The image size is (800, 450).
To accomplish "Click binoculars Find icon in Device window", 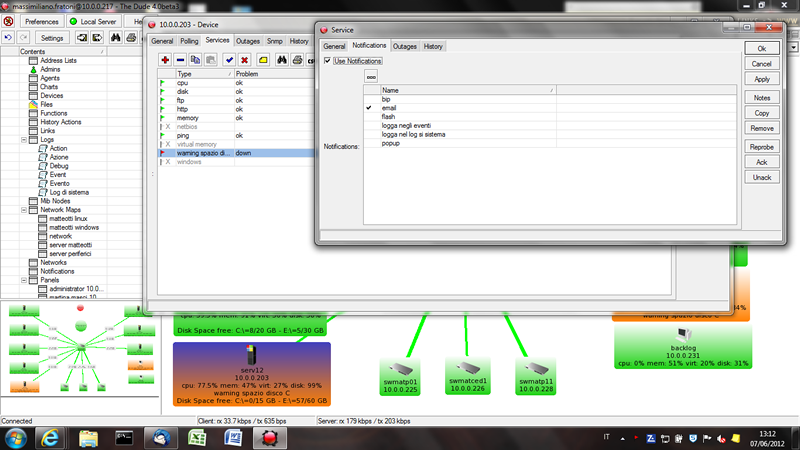I will pos(282,60).
